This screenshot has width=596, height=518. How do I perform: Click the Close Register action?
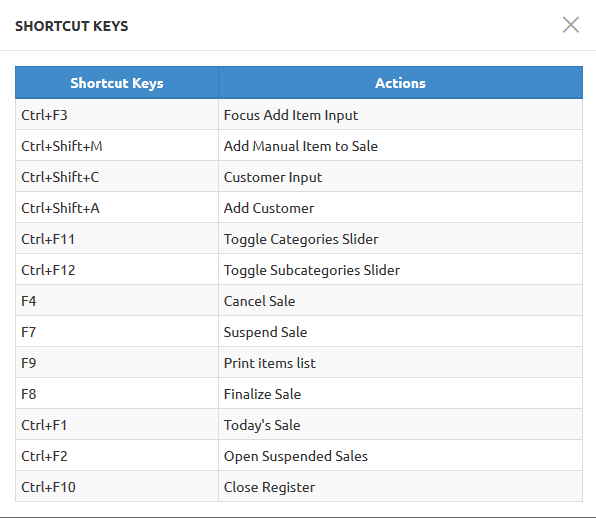(269, 488)
